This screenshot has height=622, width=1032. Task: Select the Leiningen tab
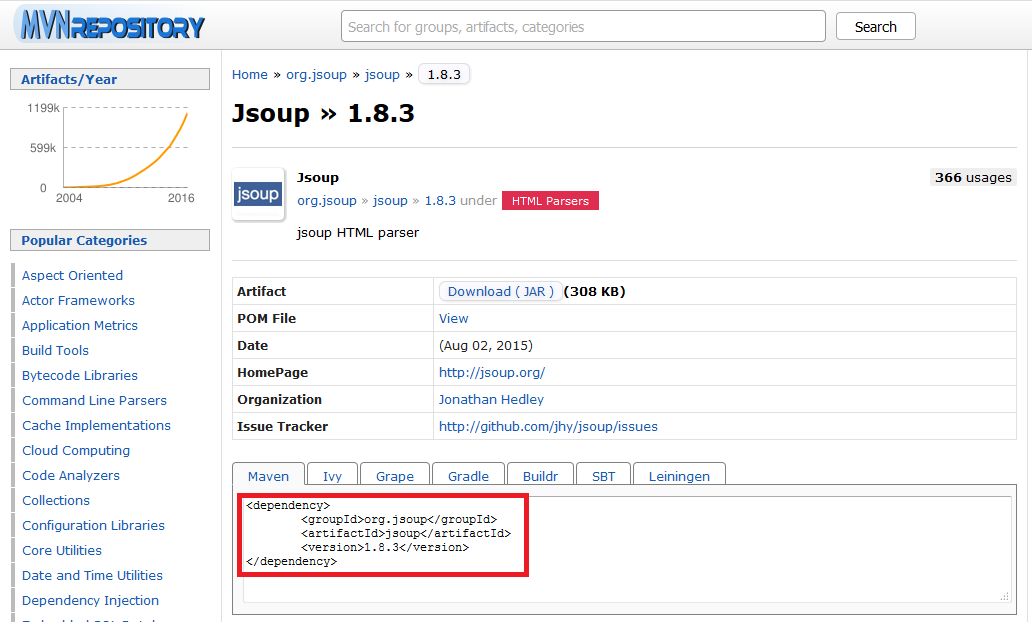(679, 477)
